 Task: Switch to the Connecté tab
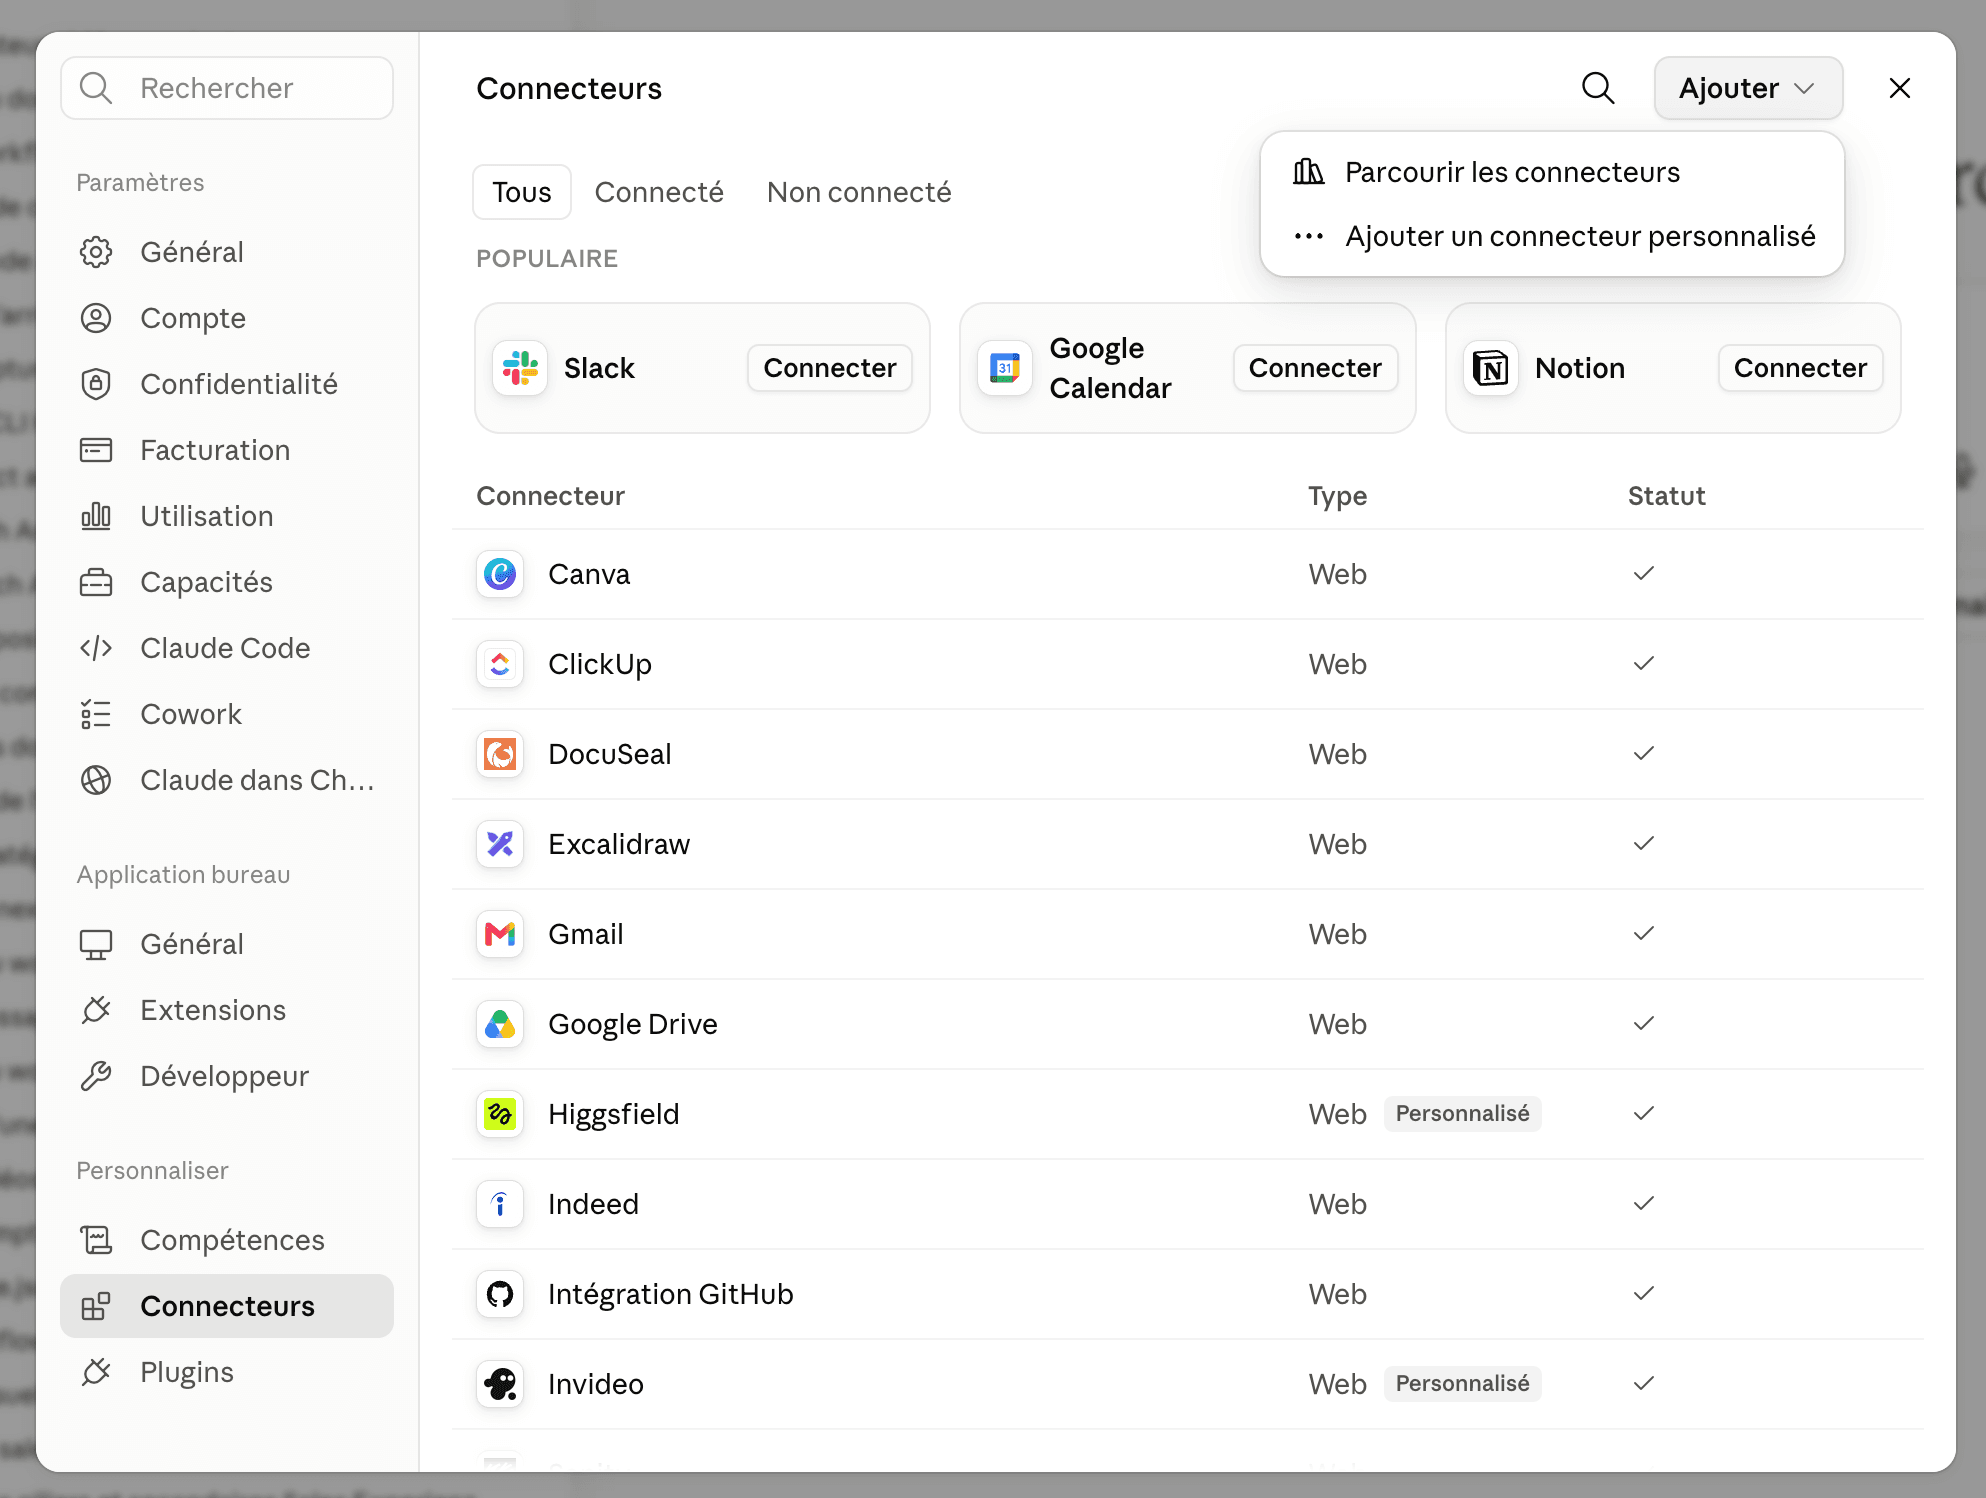(x=659, y=192)
